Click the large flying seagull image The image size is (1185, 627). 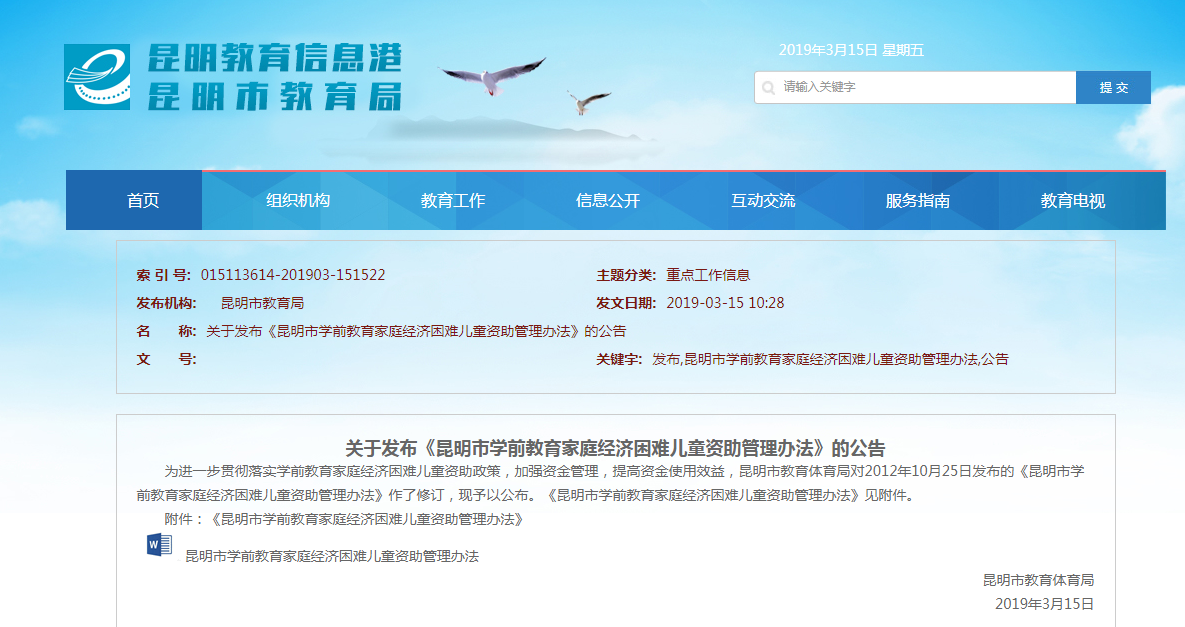[492, 76]
